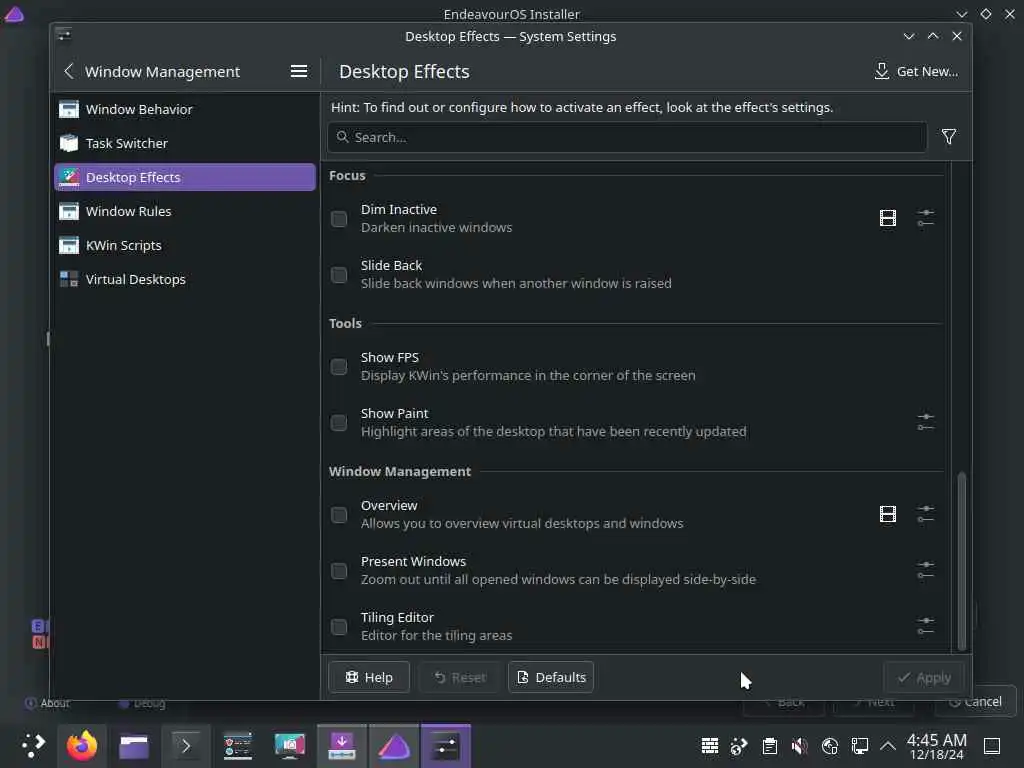This screenshot has width=1024, height=768.
Task: Enable the Show FPS checkbox
Action: click(x=338, y=367)
